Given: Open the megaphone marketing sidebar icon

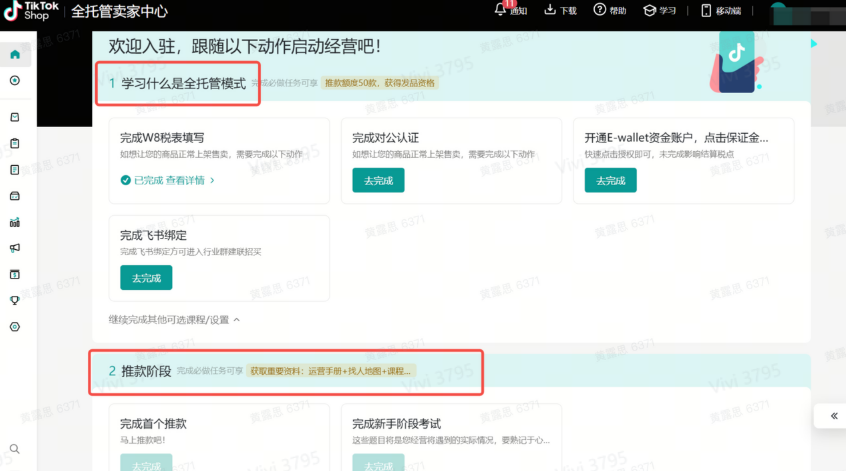Looking at the screenshot, I should point(15,248).
